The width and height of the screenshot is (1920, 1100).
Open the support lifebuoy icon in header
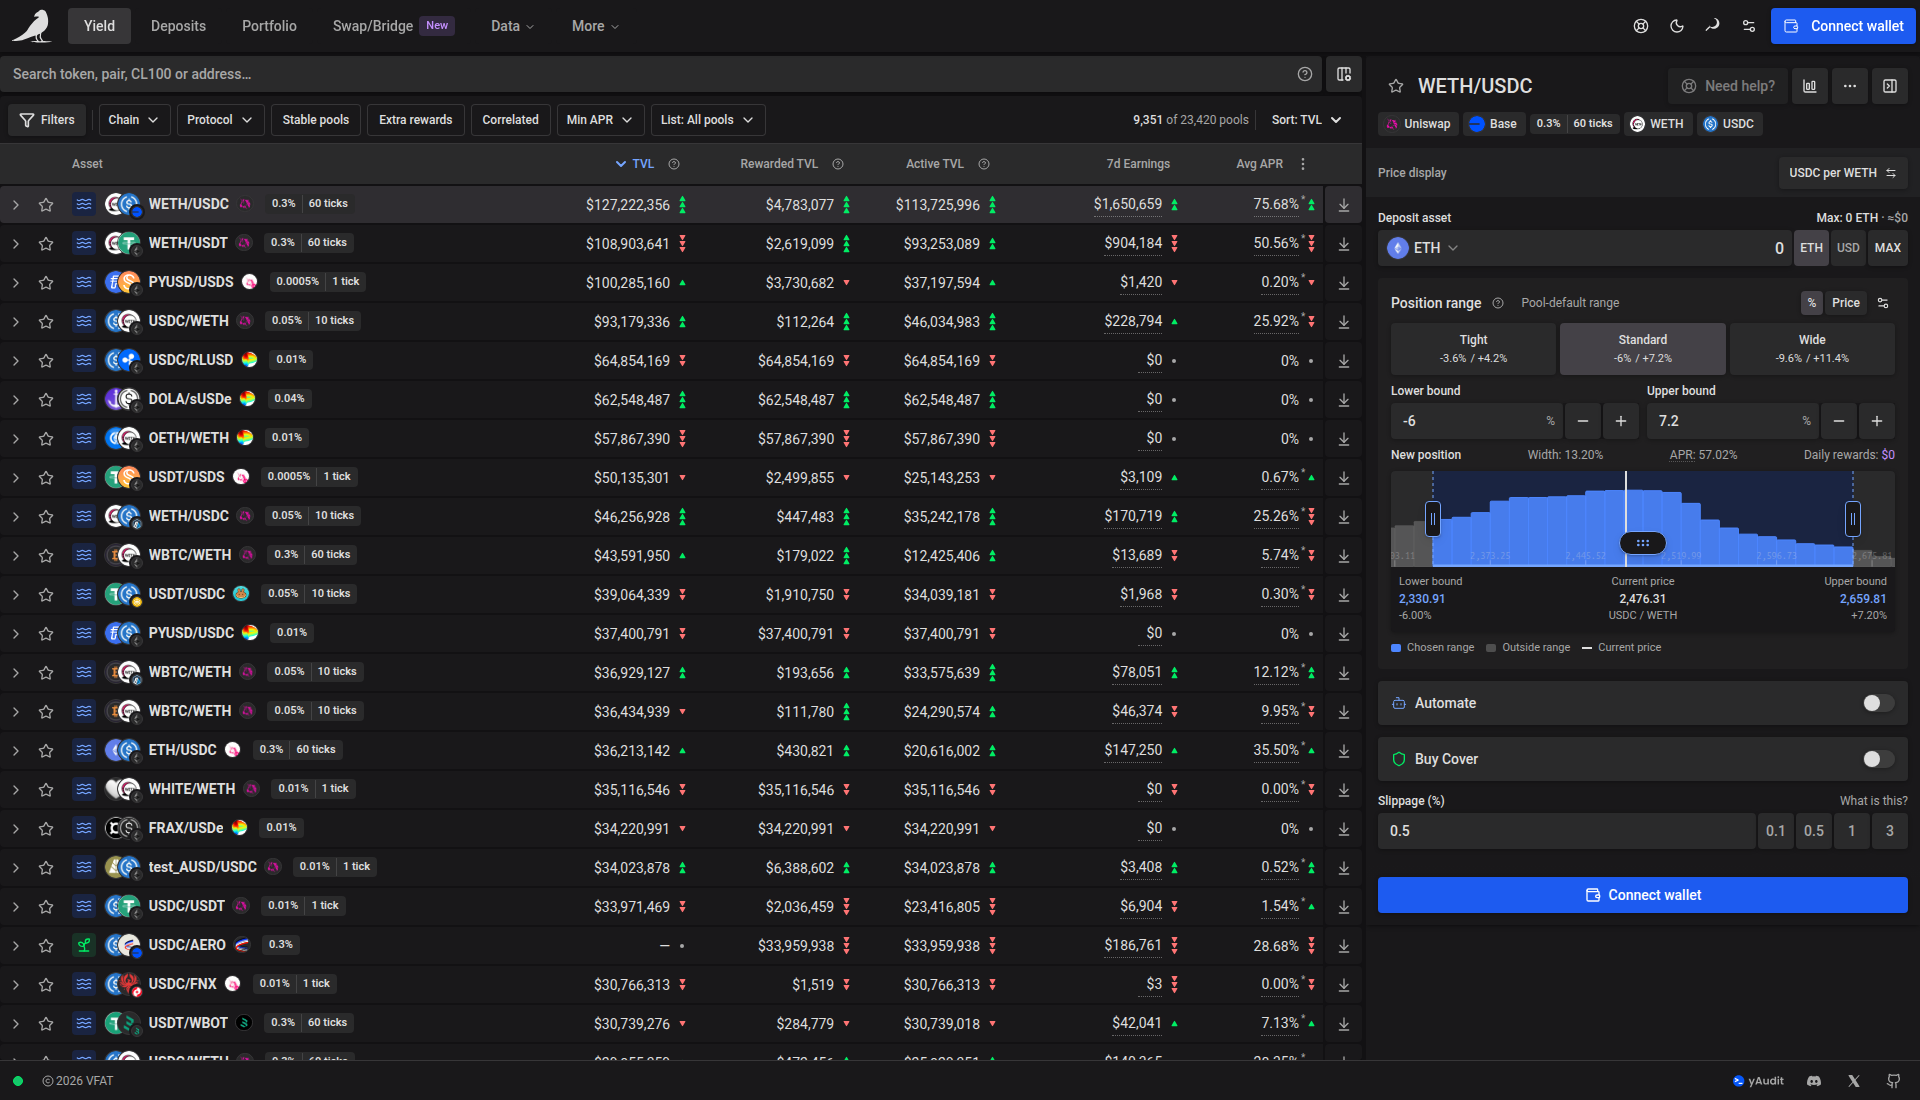pyautogui.click(x=1641, y=26)
